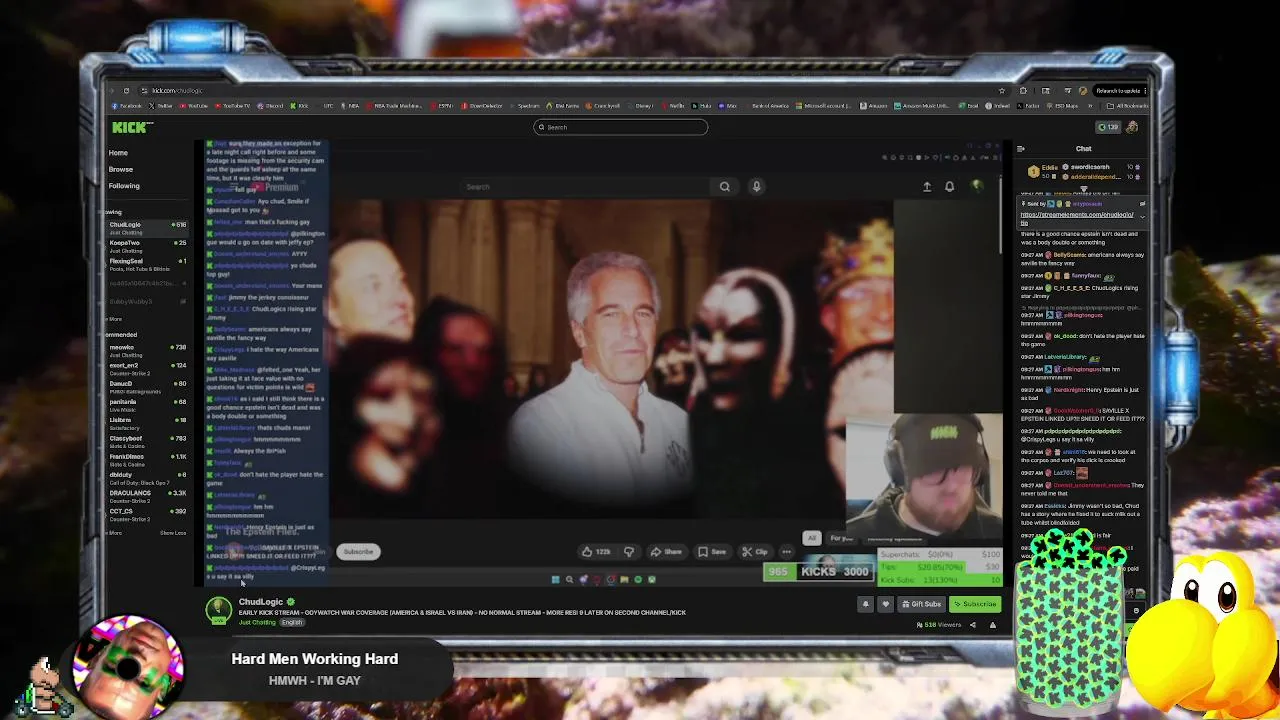Click the Share button under video
Image resolution: width=1280 pixels, height=720 pixels.
click(666, 552)
